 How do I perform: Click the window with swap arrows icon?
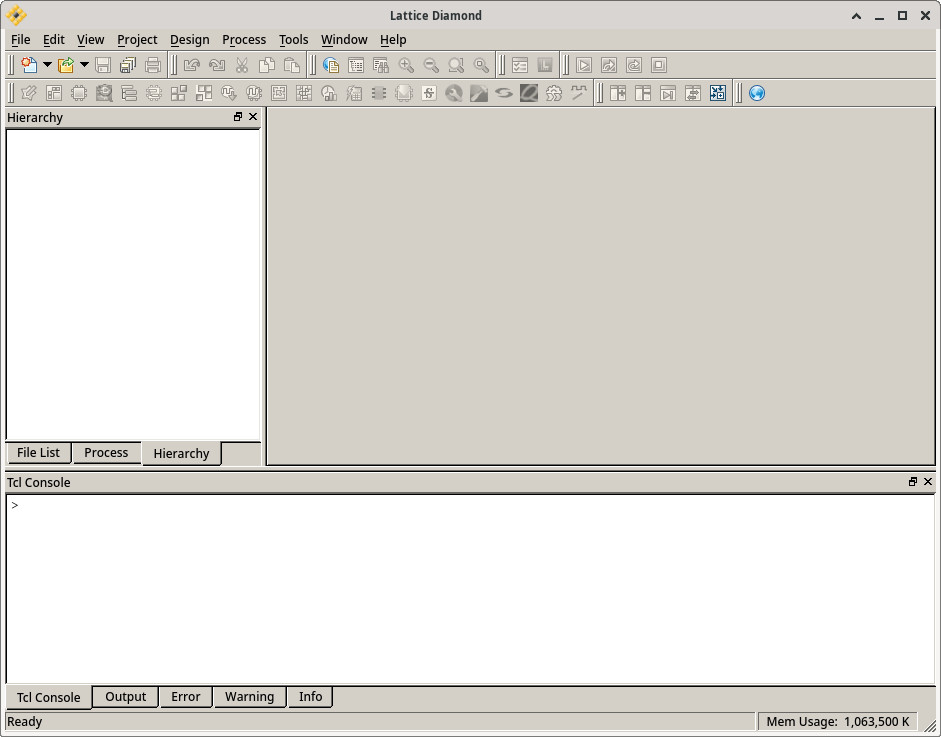coord(693,93)
